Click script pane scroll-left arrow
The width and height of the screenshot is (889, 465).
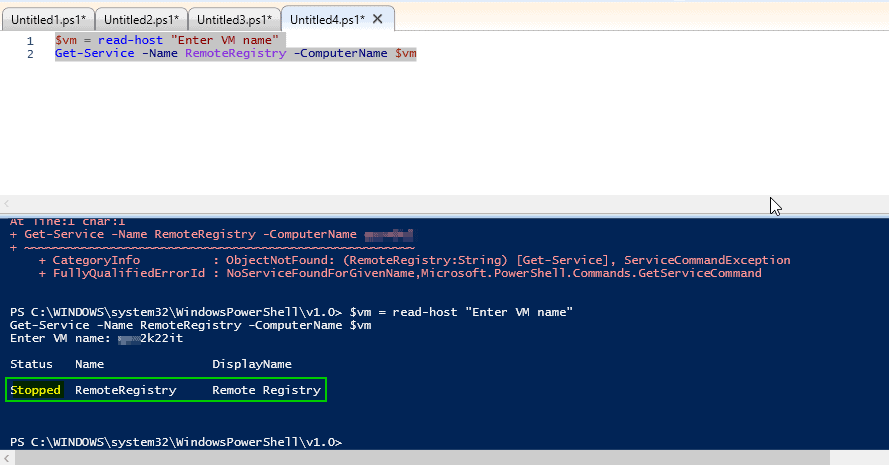[7, 203]
